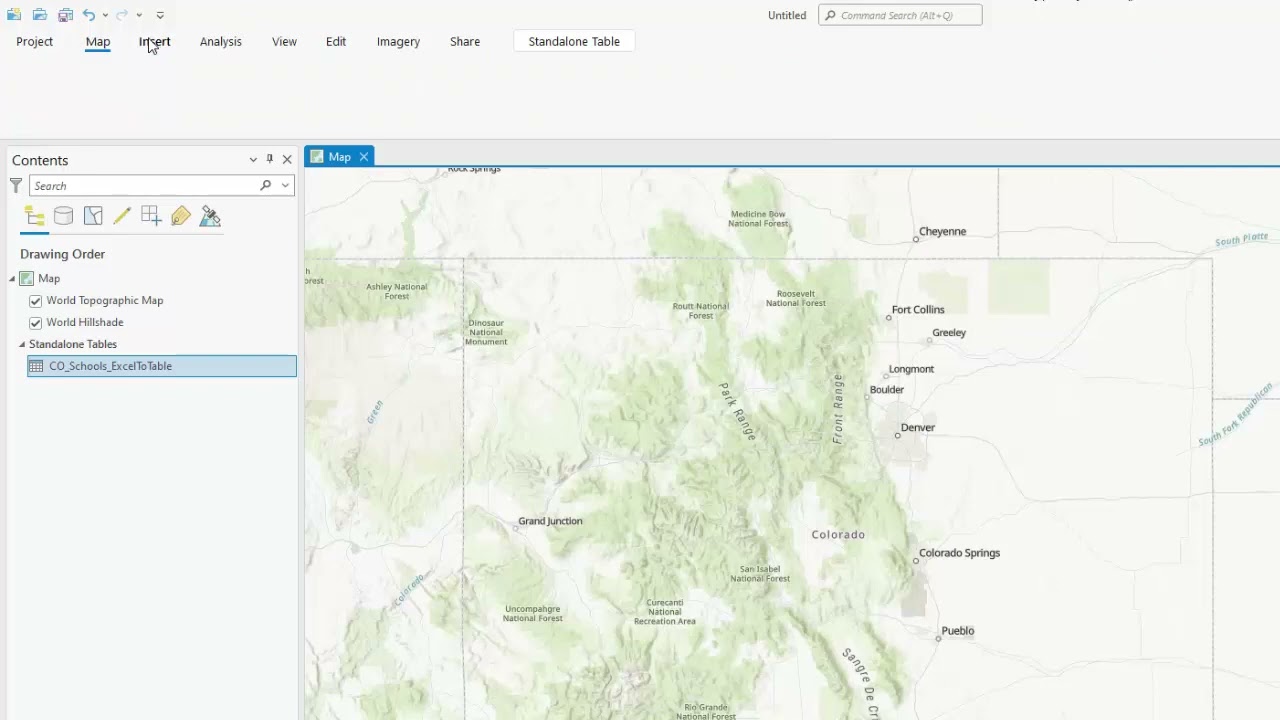Click the Command Search input box

point(900,15)
